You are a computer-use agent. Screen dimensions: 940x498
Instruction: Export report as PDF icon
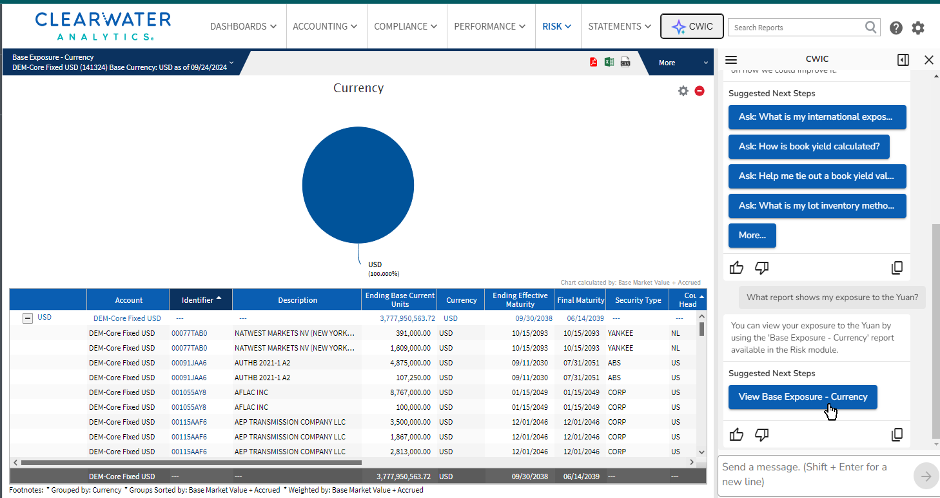(593, 62)
